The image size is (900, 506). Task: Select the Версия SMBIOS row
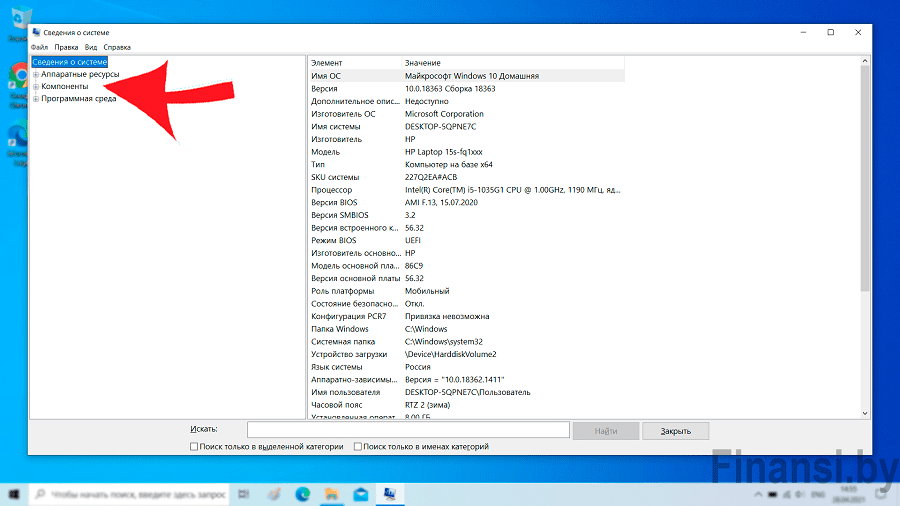pos(466,215)
